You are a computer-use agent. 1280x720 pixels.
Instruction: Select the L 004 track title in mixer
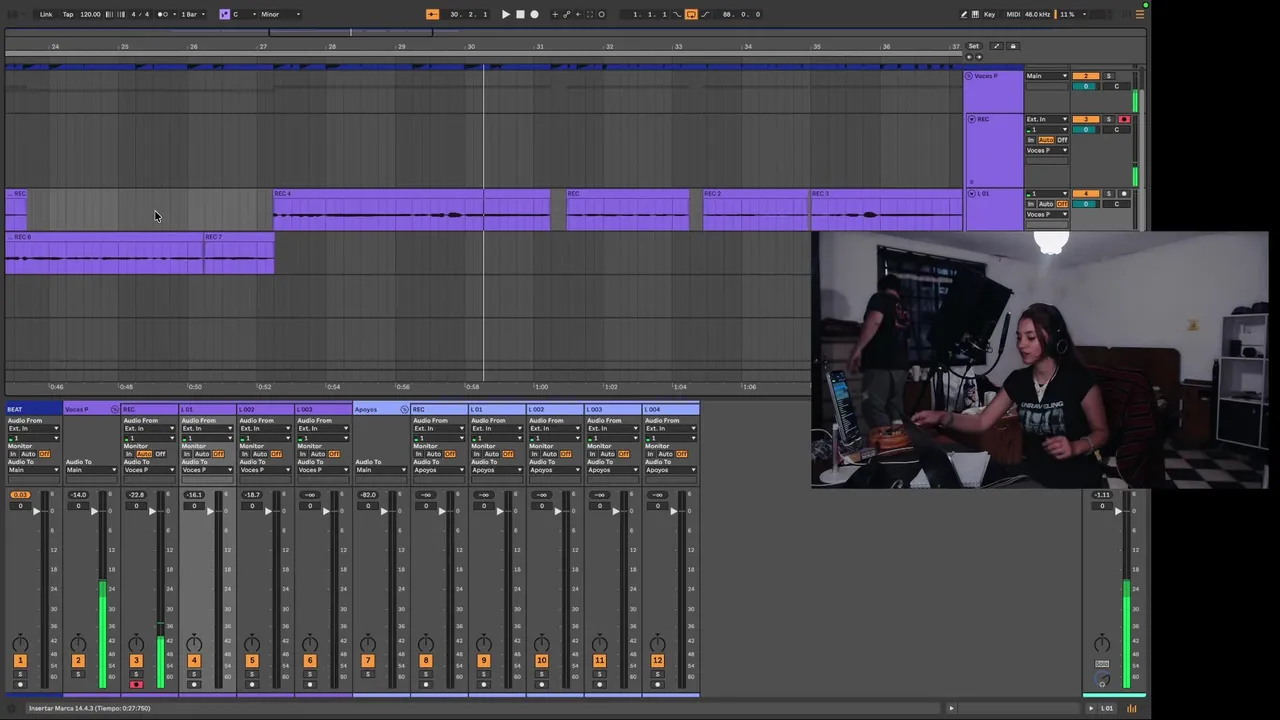coord(671,409)
